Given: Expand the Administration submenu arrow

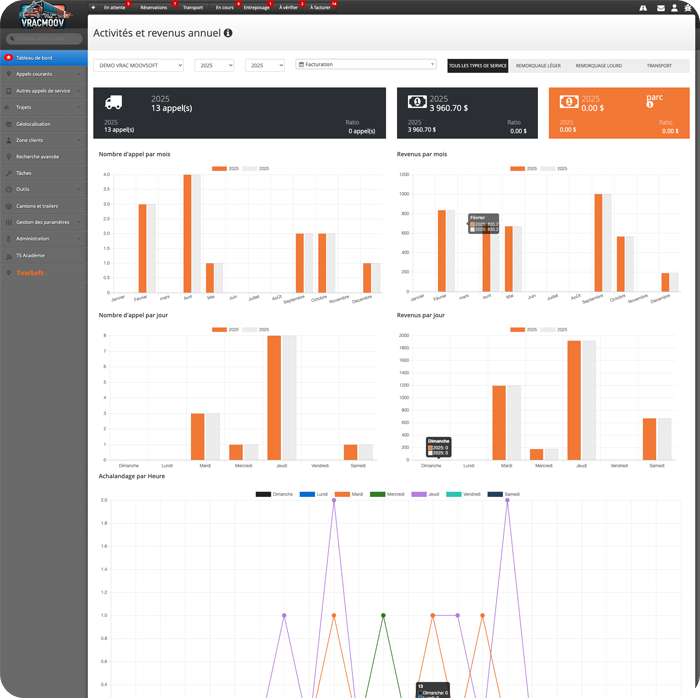Looking at the screenshot, I should (79, 239).
